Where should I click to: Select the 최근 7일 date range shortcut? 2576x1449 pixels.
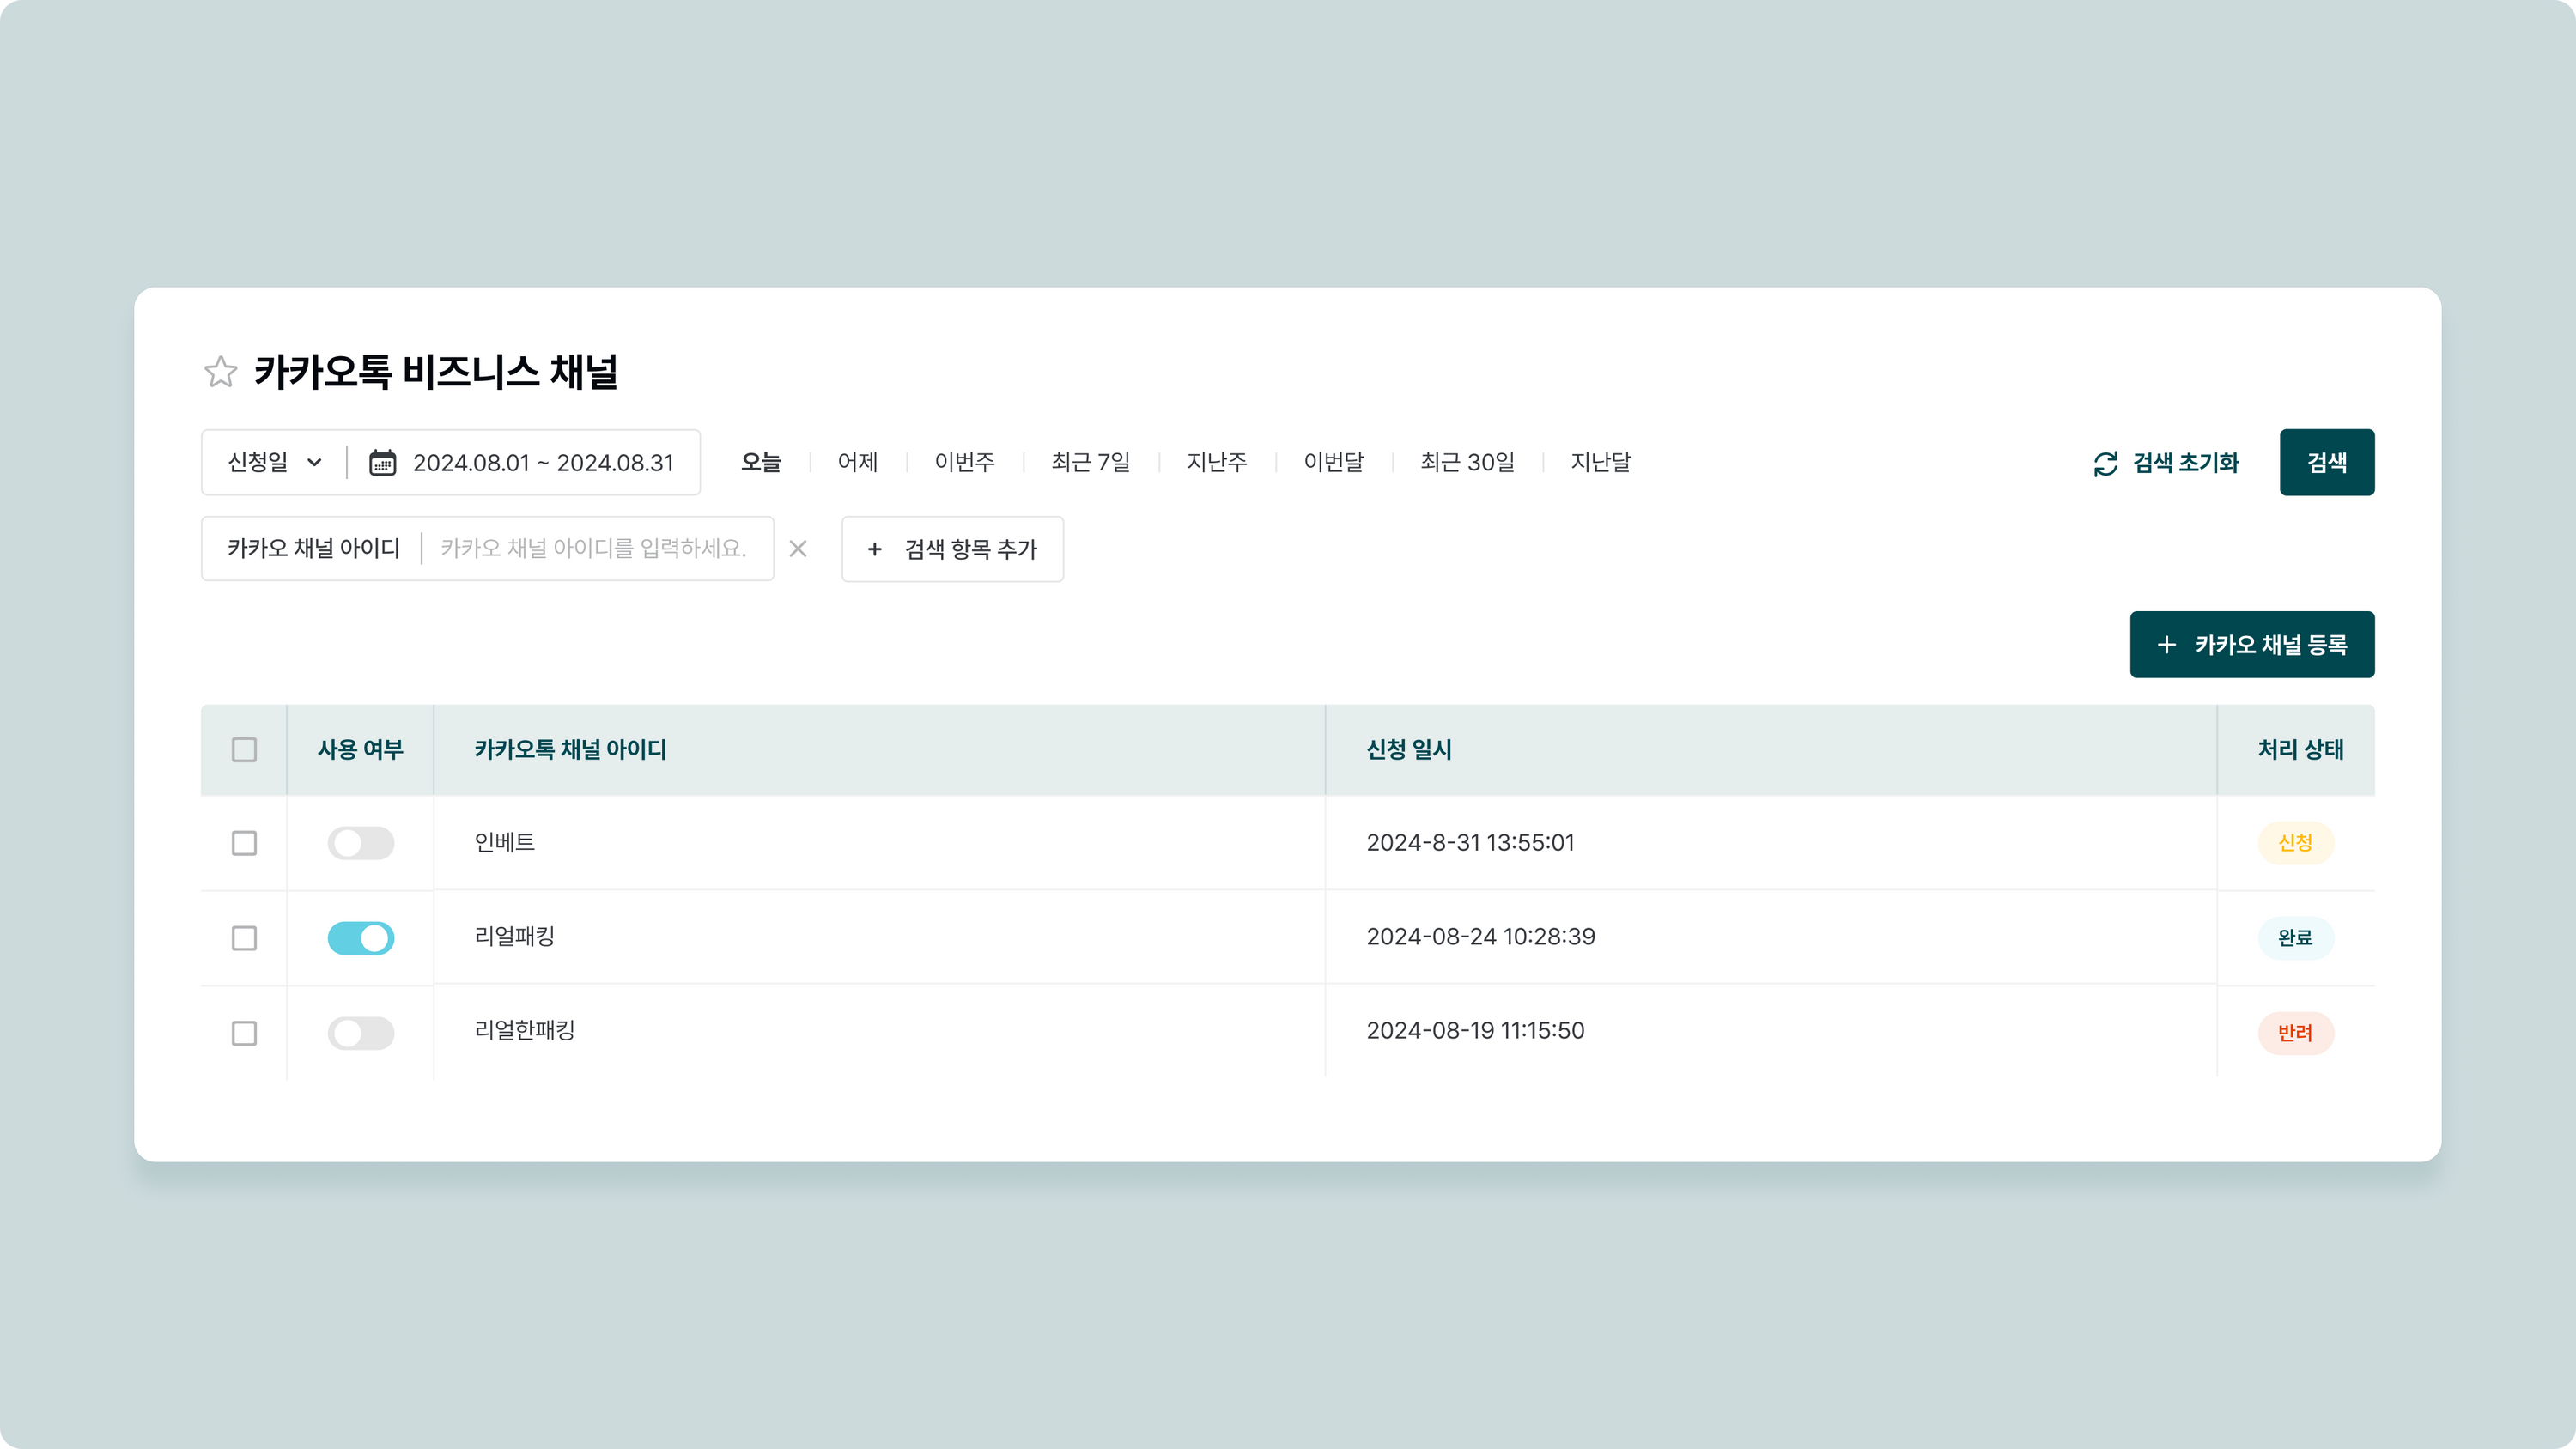(1090, 462)
